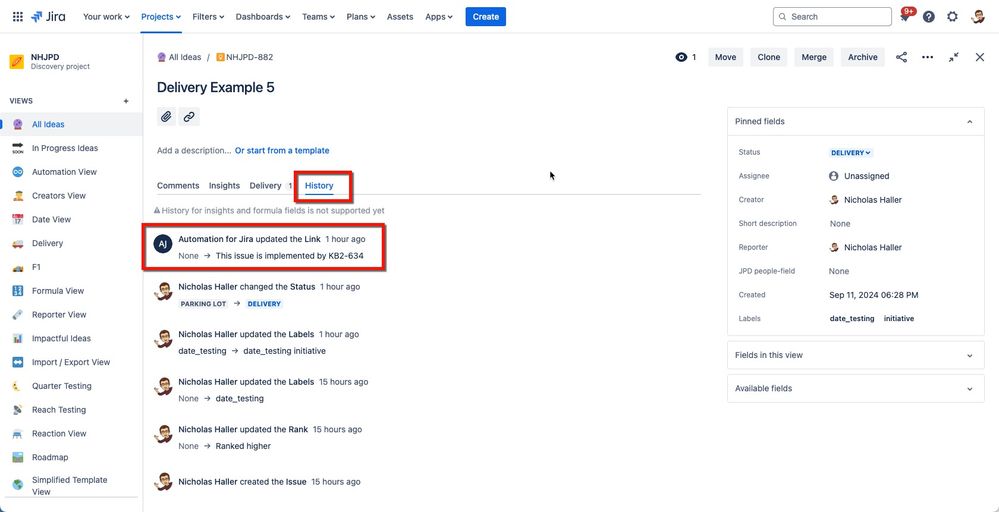Open the Reaction View

[x=59, y=434]
